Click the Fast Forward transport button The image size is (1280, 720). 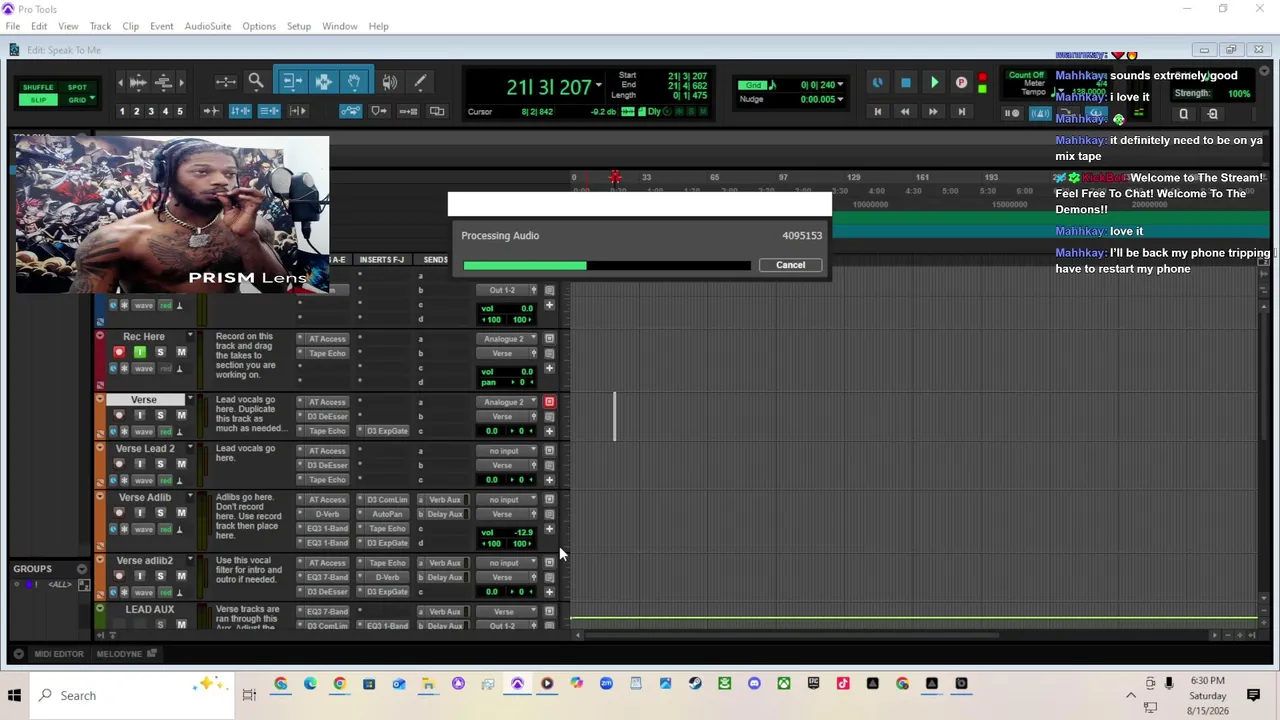[934, 112]
